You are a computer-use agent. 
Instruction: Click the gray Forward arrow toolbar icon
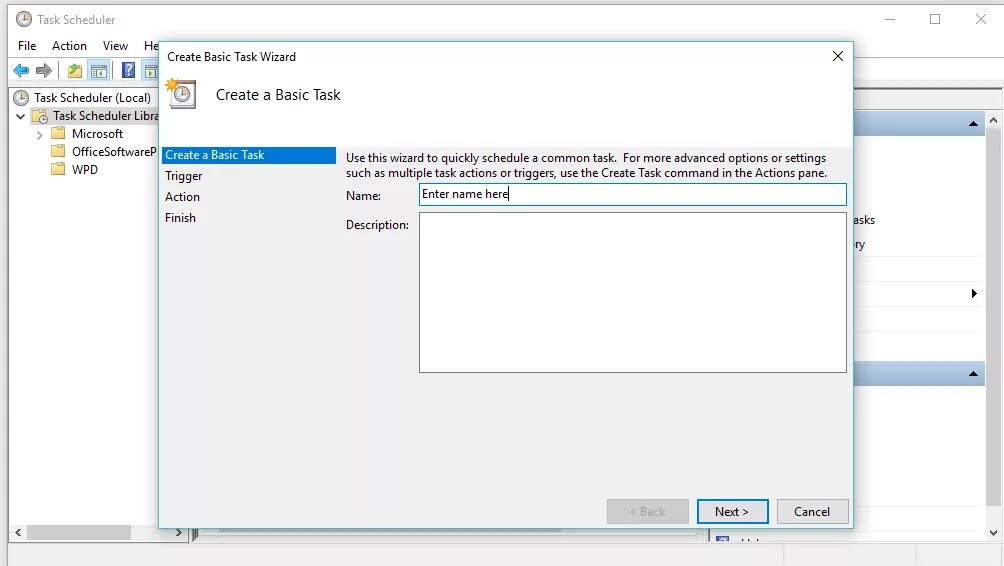click(x=44, y=70)
